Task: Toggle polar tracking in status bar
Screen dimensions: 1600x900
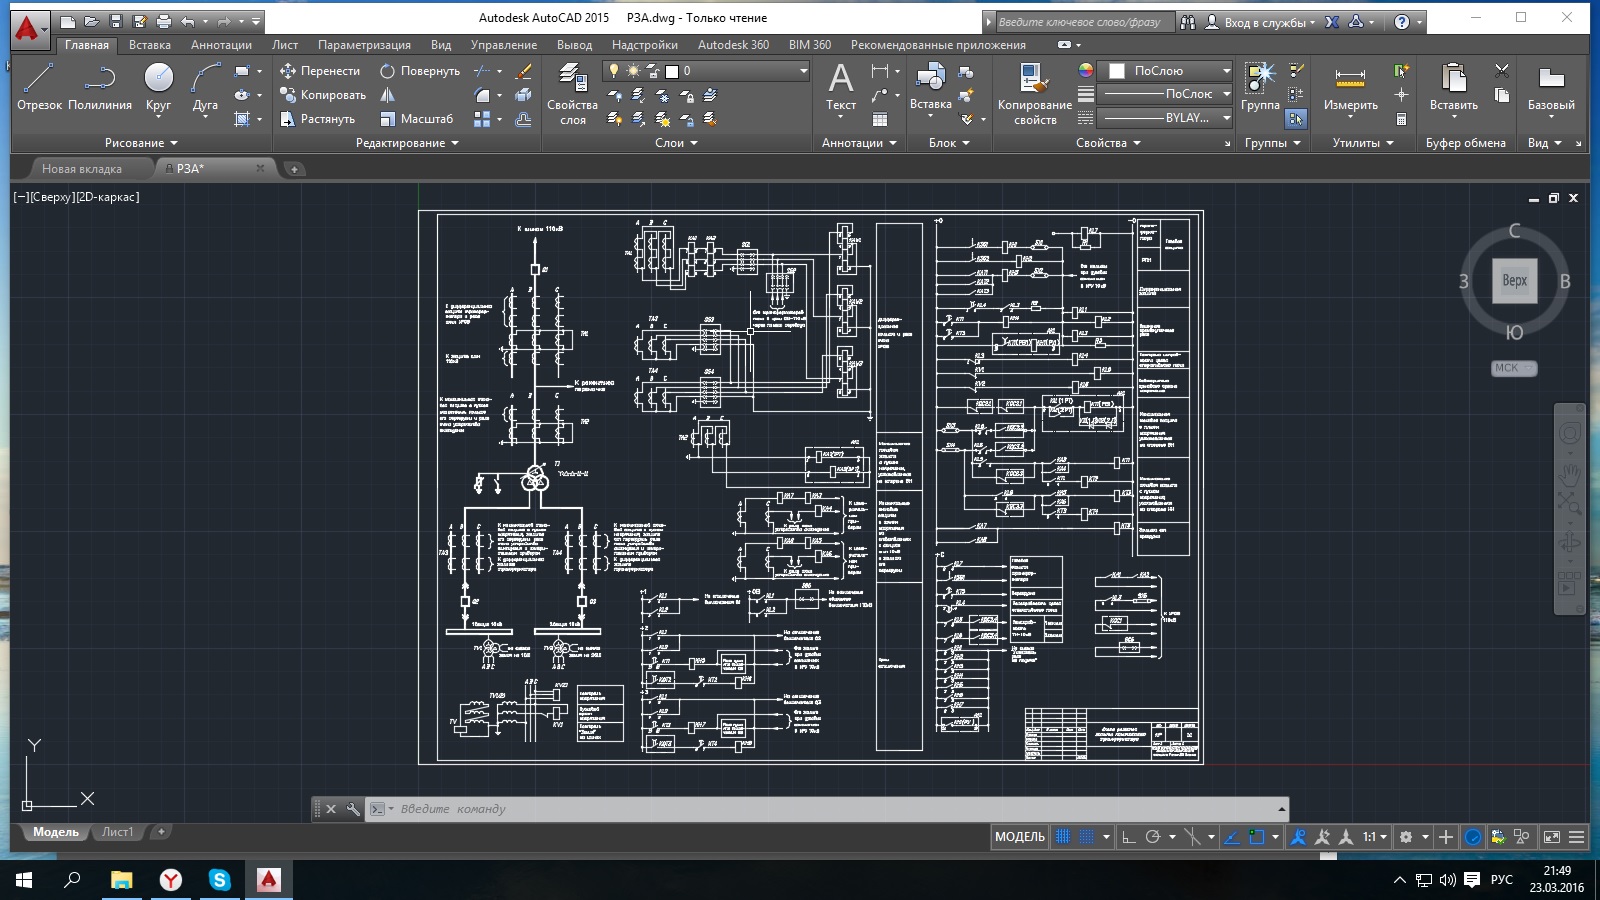Action: tap(1153, 837)
